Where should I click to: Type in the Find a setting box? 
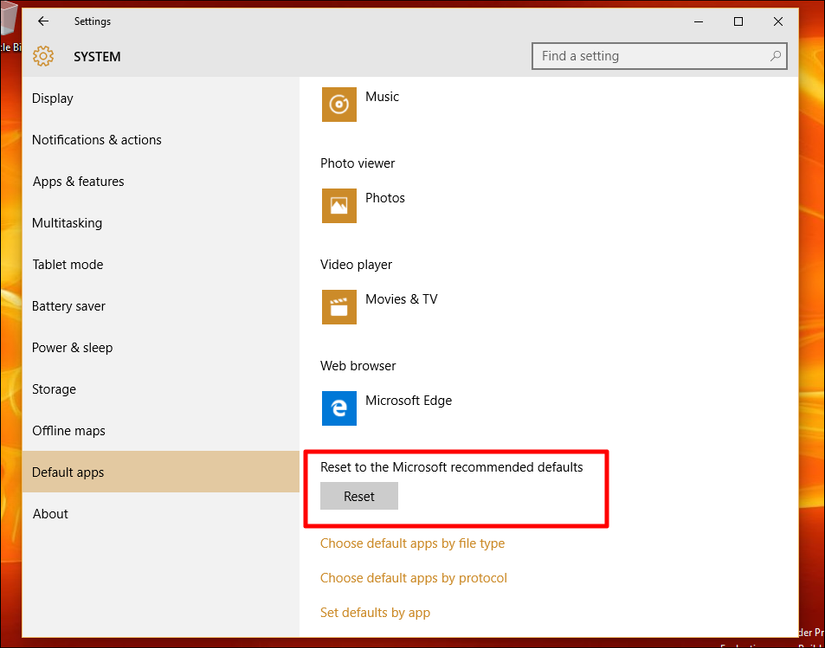pyautogui.click(x=650, y=57)
